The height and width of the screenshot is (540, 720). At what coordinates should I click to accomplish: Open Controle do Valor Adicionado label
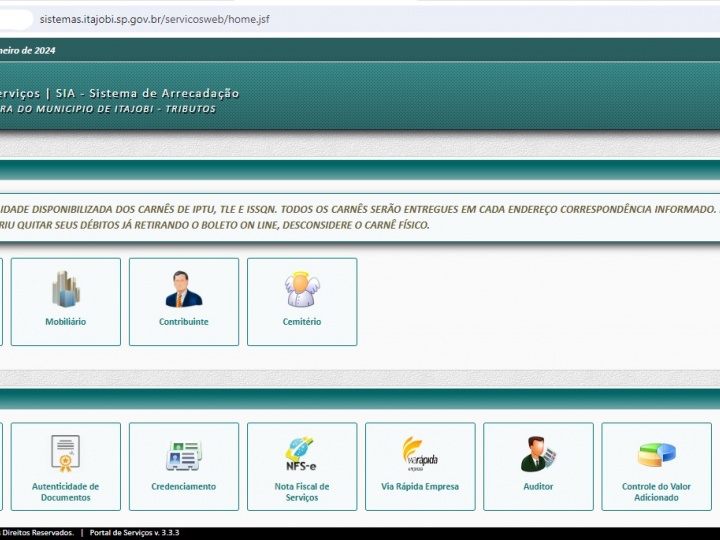656,492
